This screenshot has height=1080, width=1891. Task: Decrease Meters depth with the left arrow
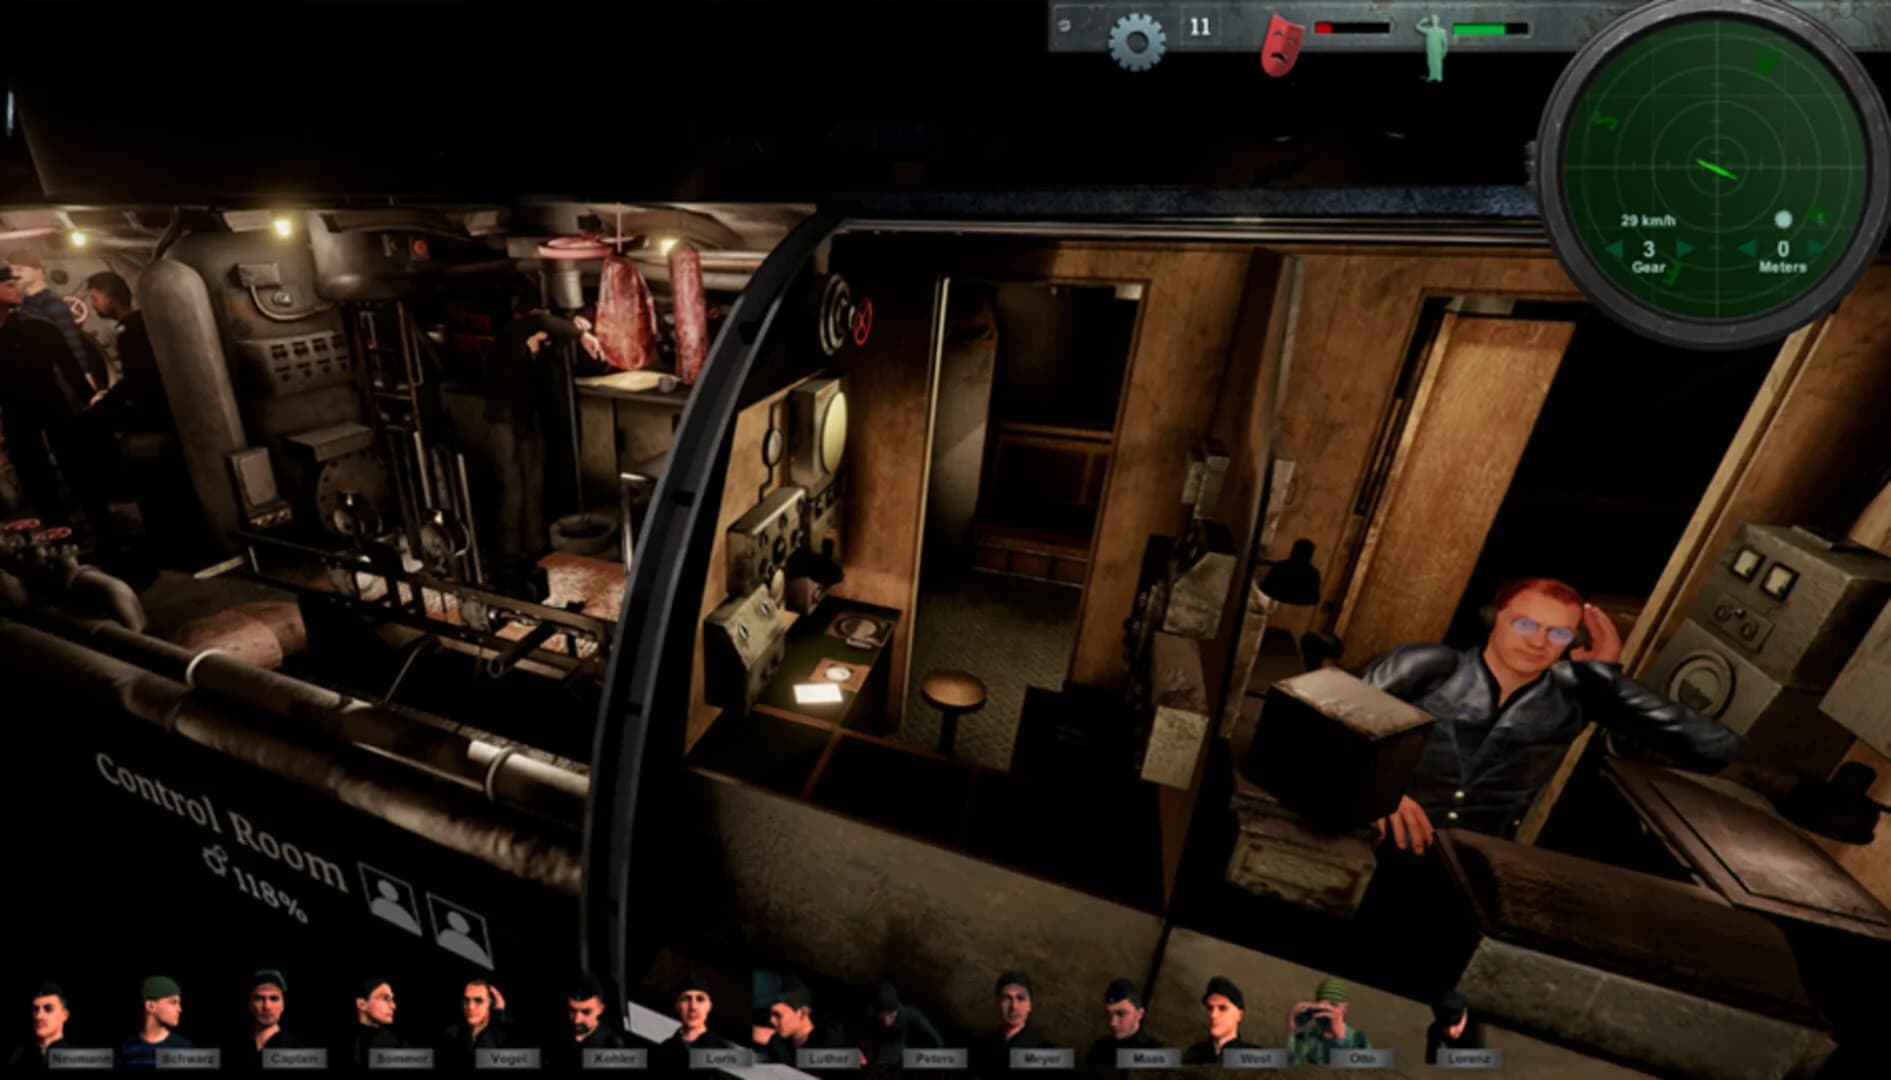[x=1746, y=248]
